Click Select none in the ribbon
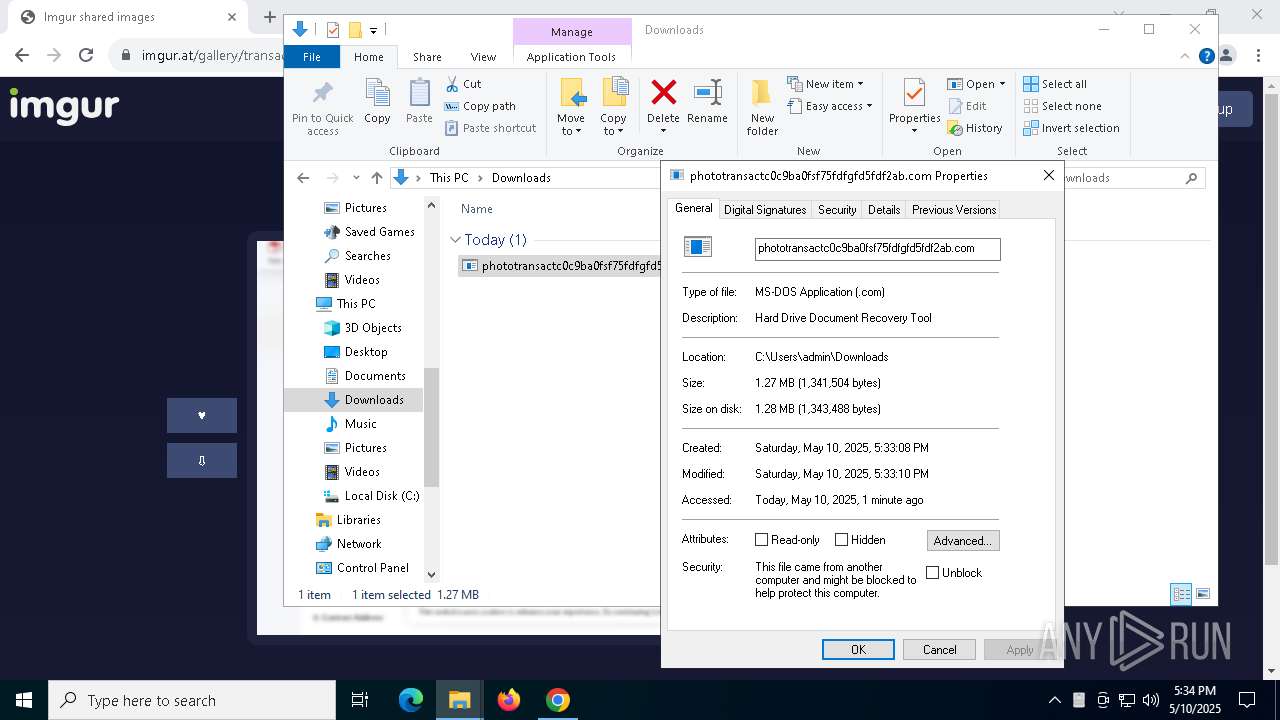Image resolution: width=1280 pixels, height=720 pixels. [x=1062, y=106]
